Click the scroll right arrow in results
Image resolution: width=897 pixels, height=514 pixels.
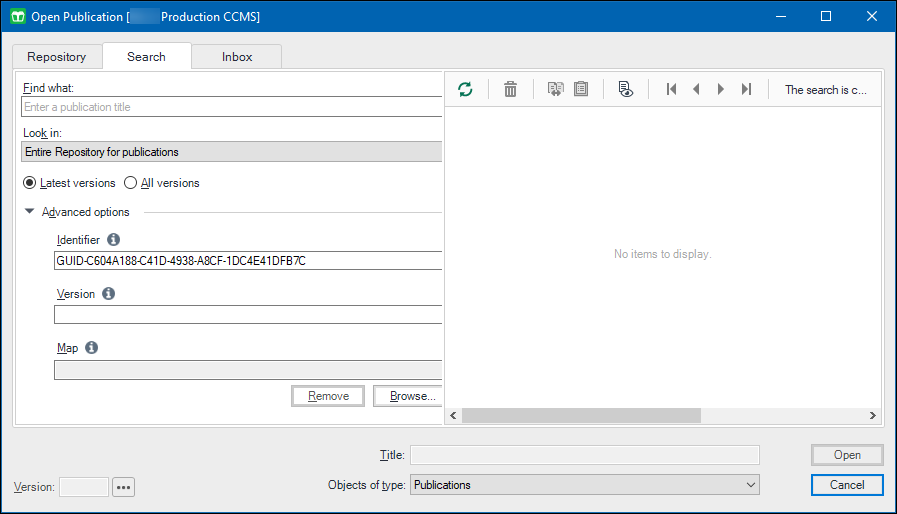click(x=872, y=416)
